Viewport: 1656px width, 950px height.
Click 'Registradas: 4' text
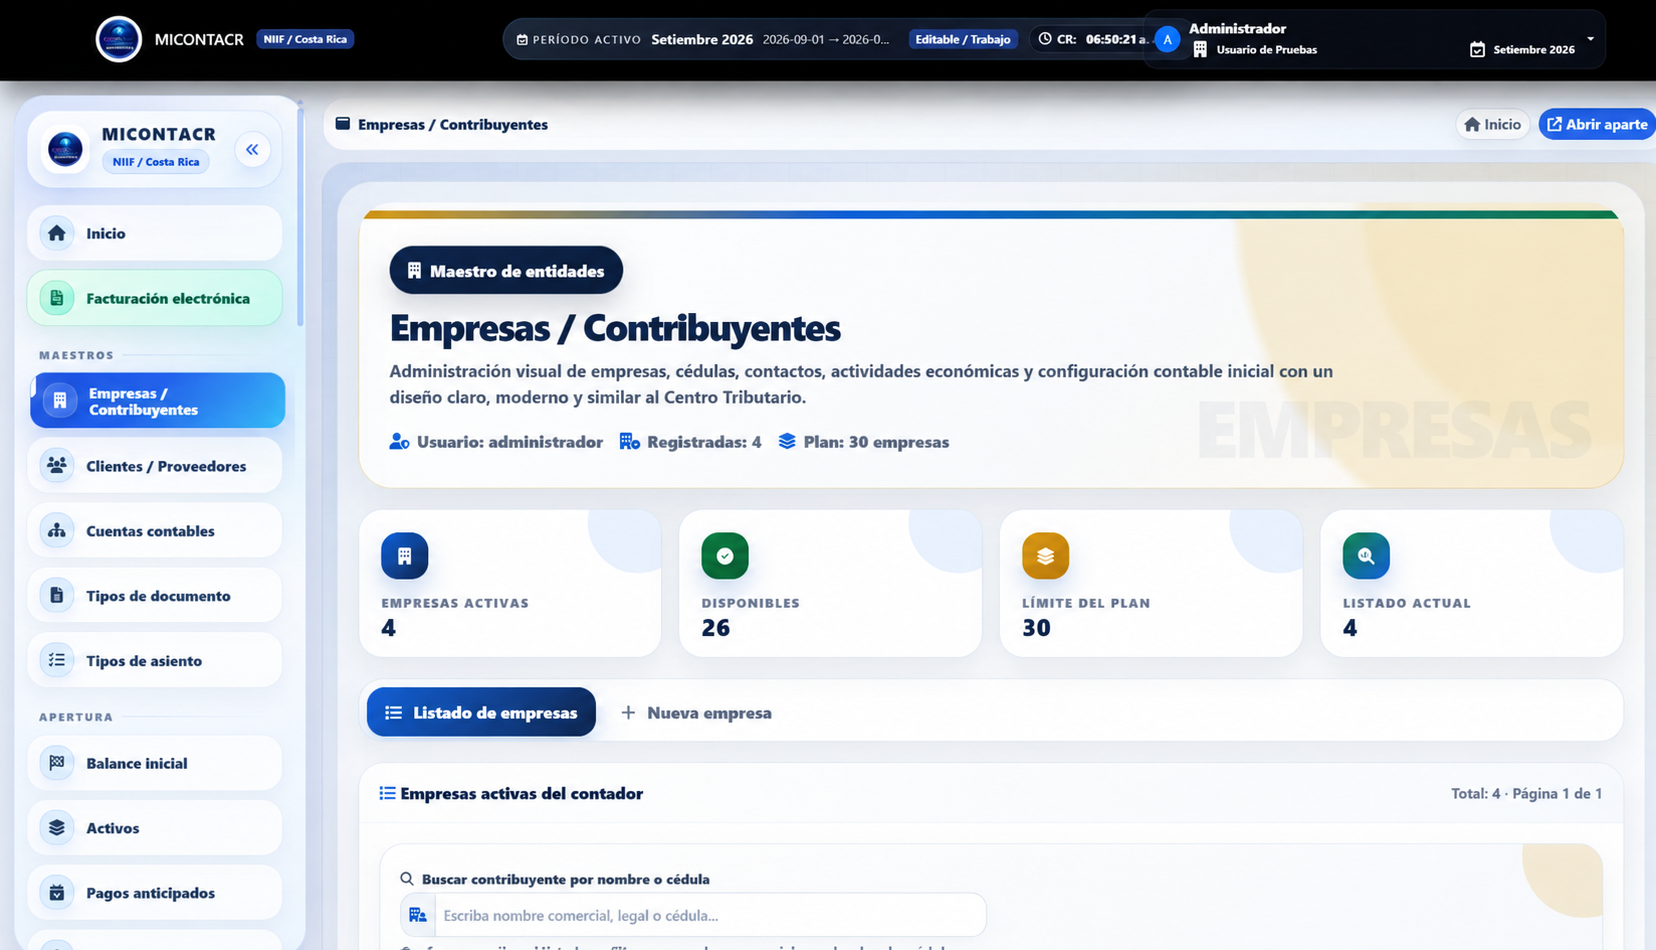pyautogui.click(x=704, y=442)
